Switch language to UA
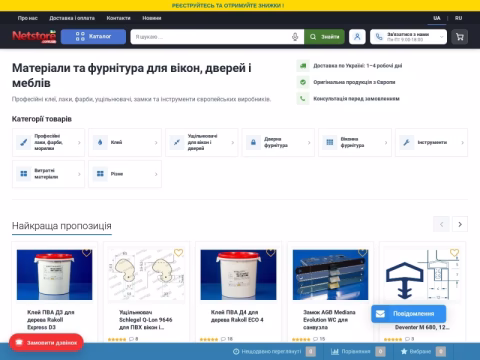The width and height of the screenshot is (480, 360). click(x=437, y=18)
